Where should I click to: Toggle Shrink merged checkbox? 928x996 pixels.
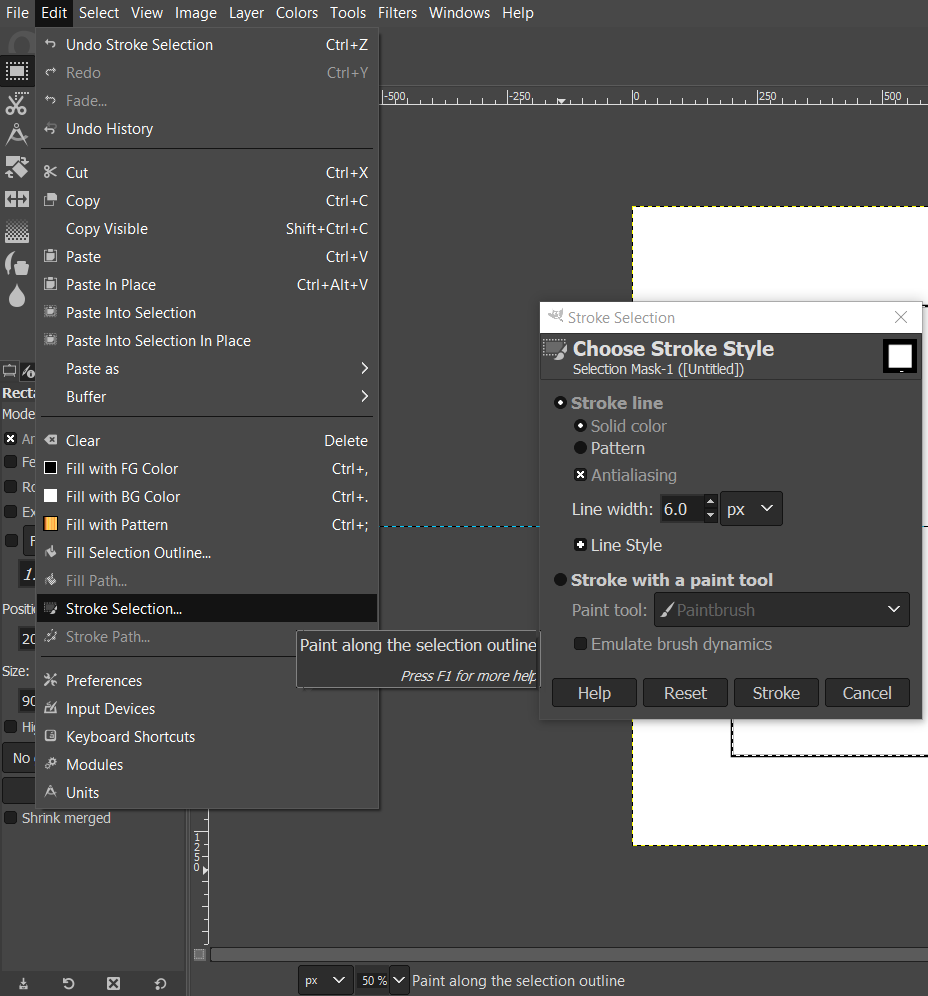(x=10, y=818)
